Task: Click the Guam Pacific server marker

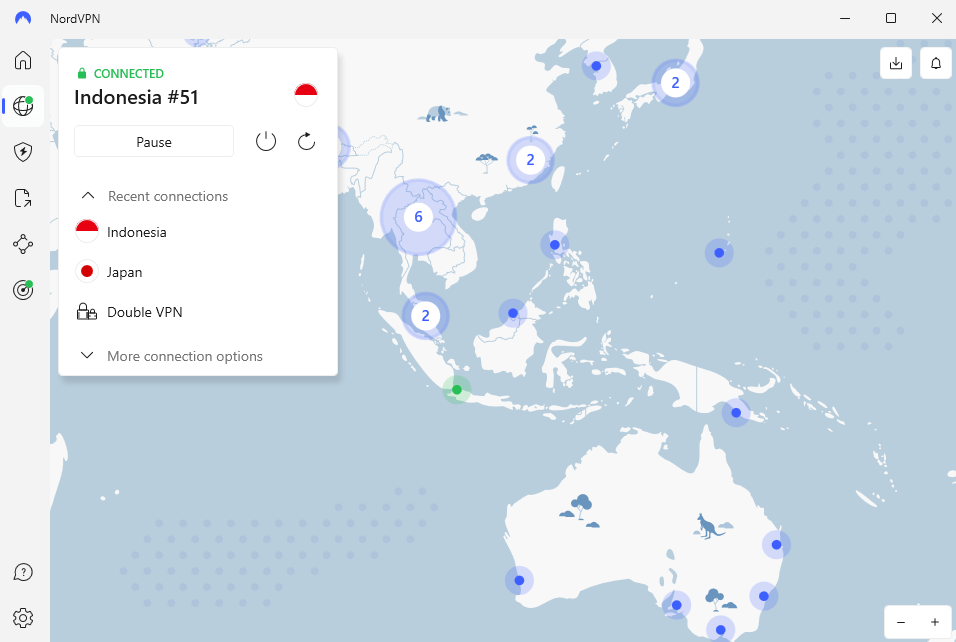Action: click(x=719, y=252)
